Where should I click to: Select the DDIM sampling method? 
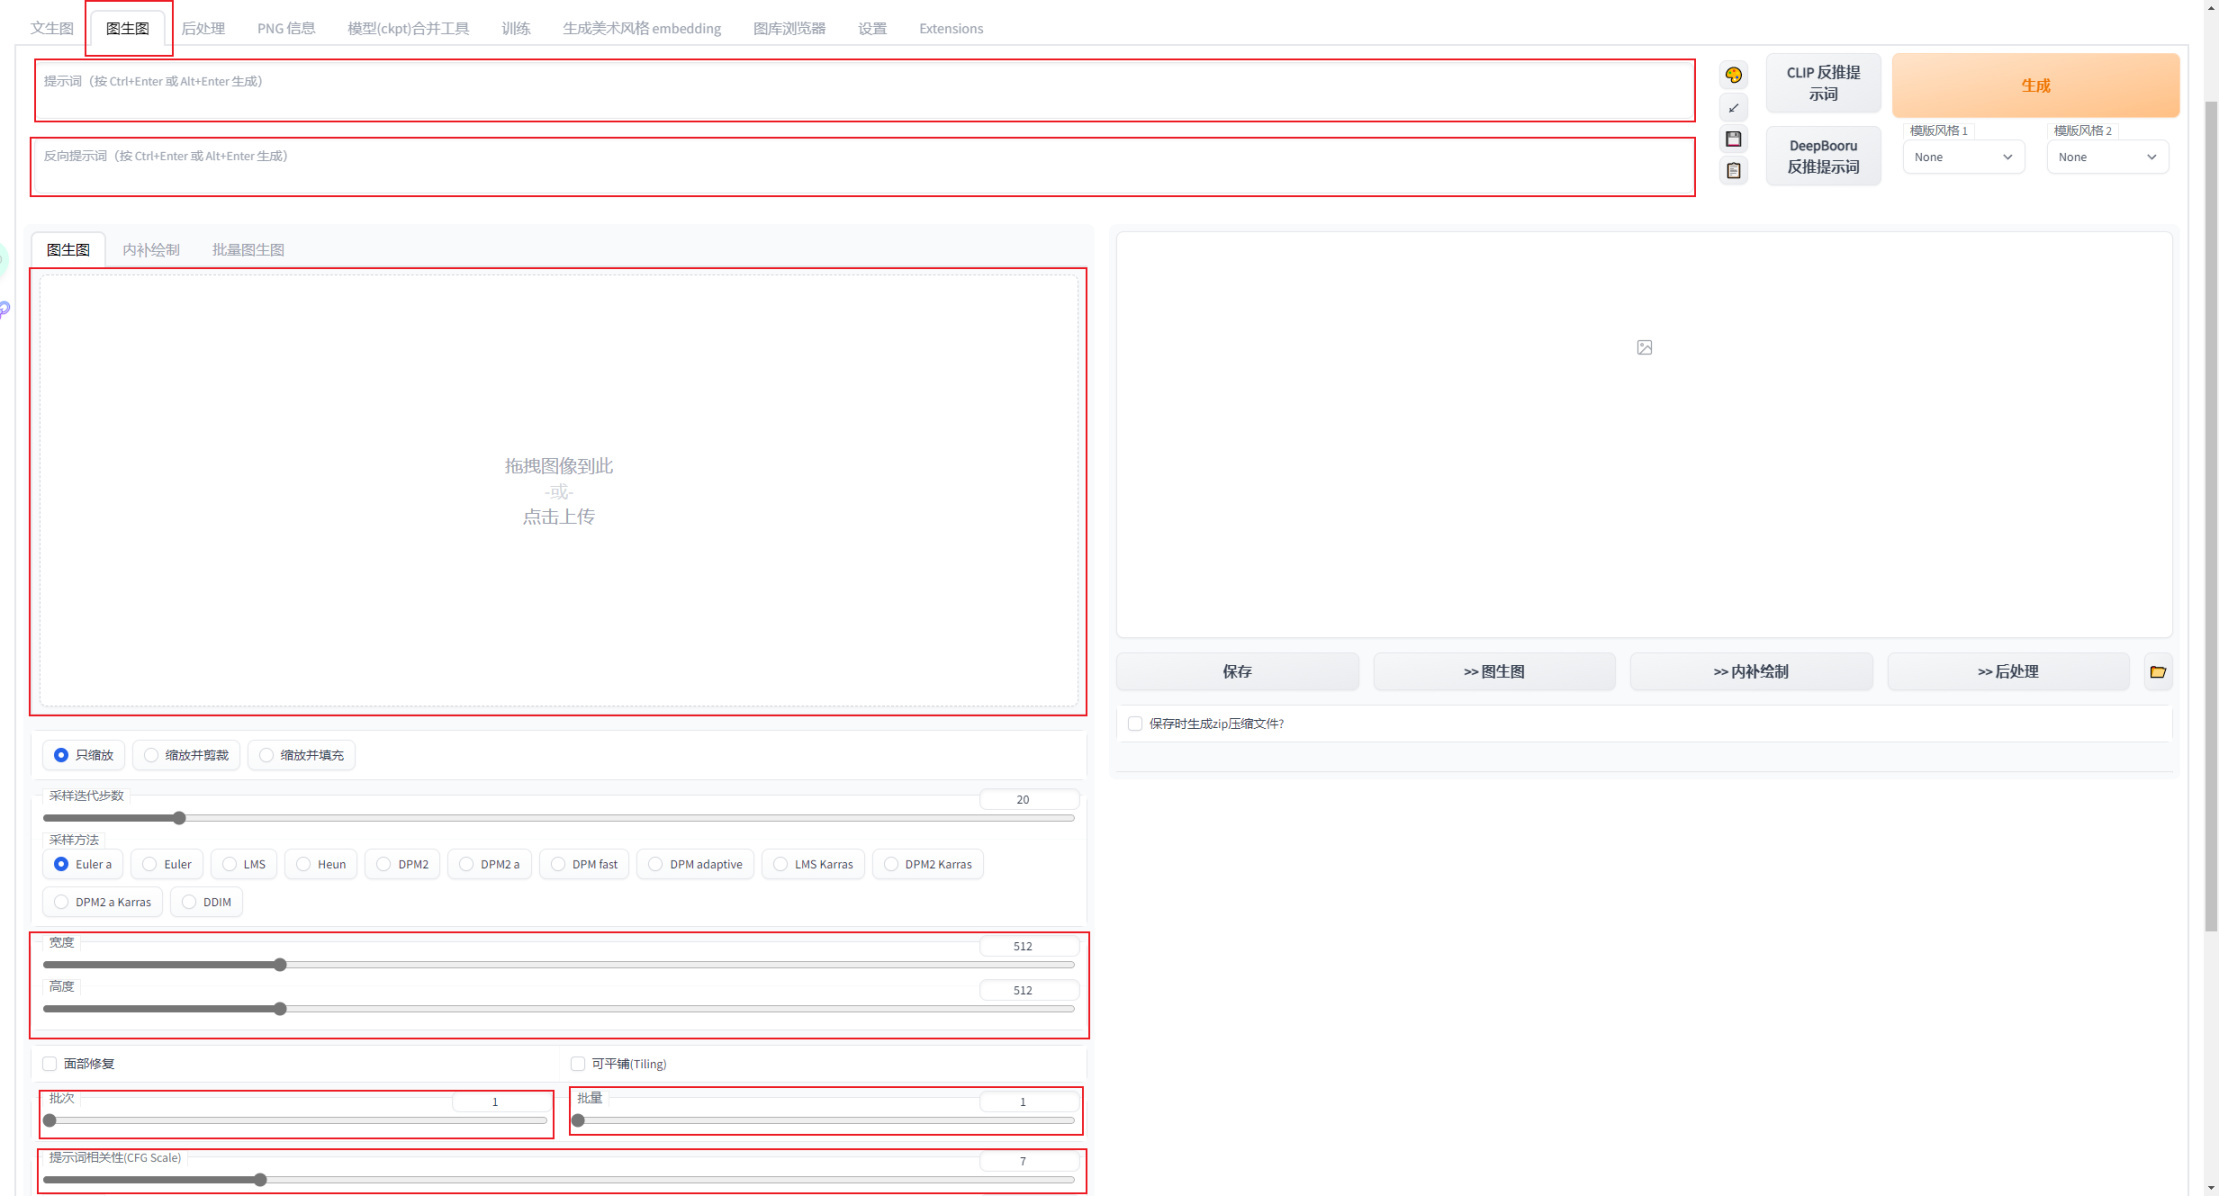tap(189, 902)
